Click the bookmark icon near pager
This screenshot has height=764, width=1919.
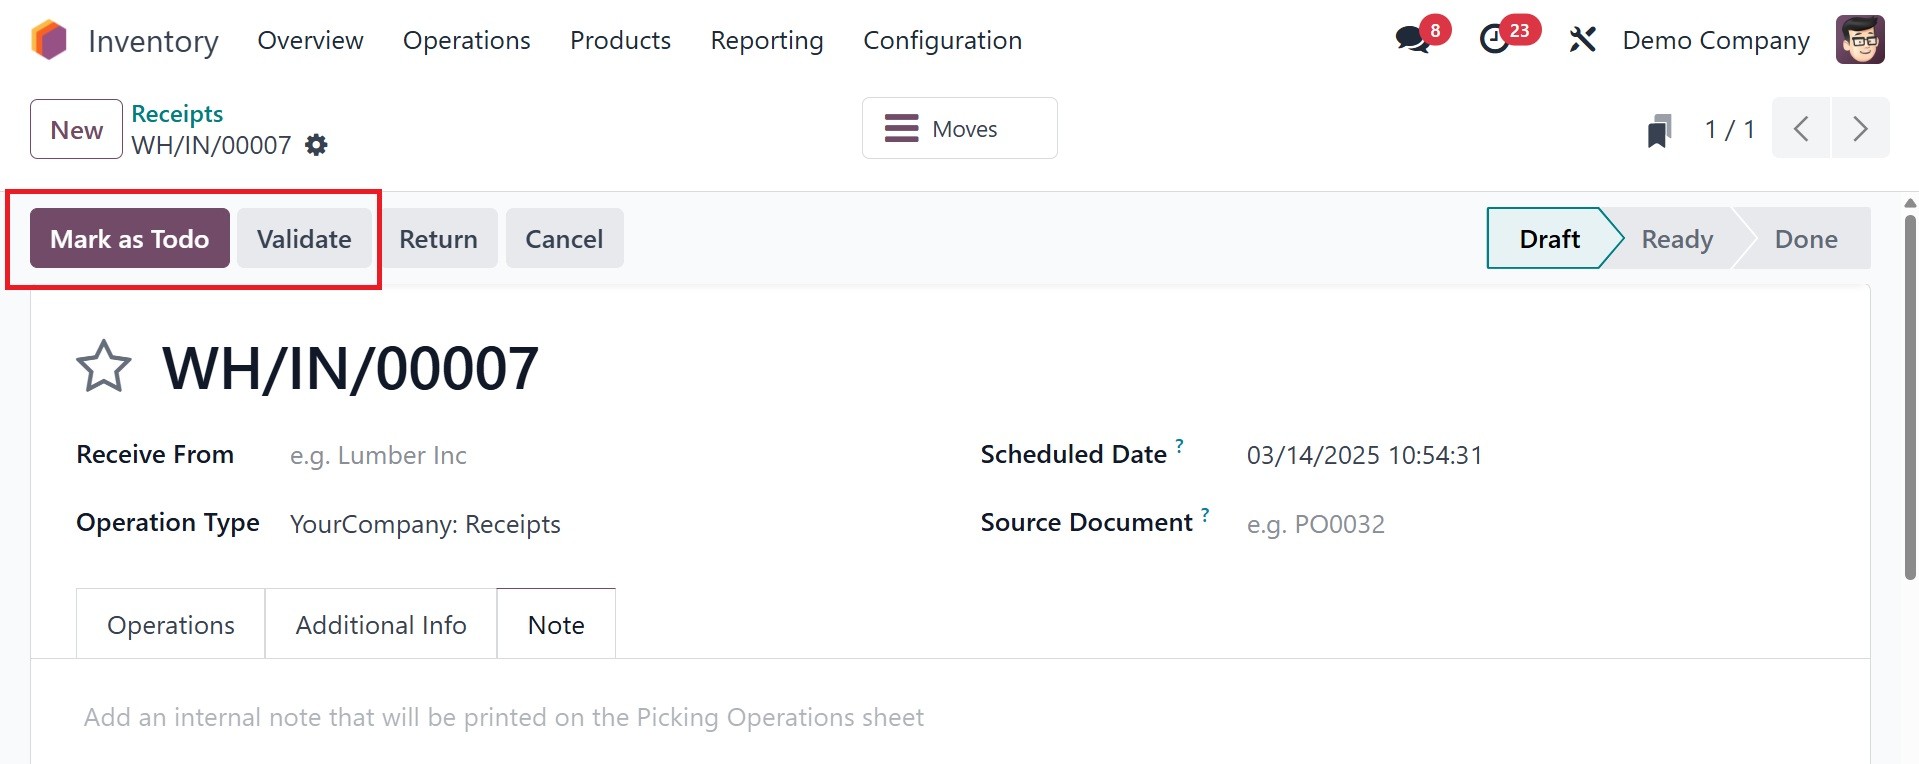1659,130
